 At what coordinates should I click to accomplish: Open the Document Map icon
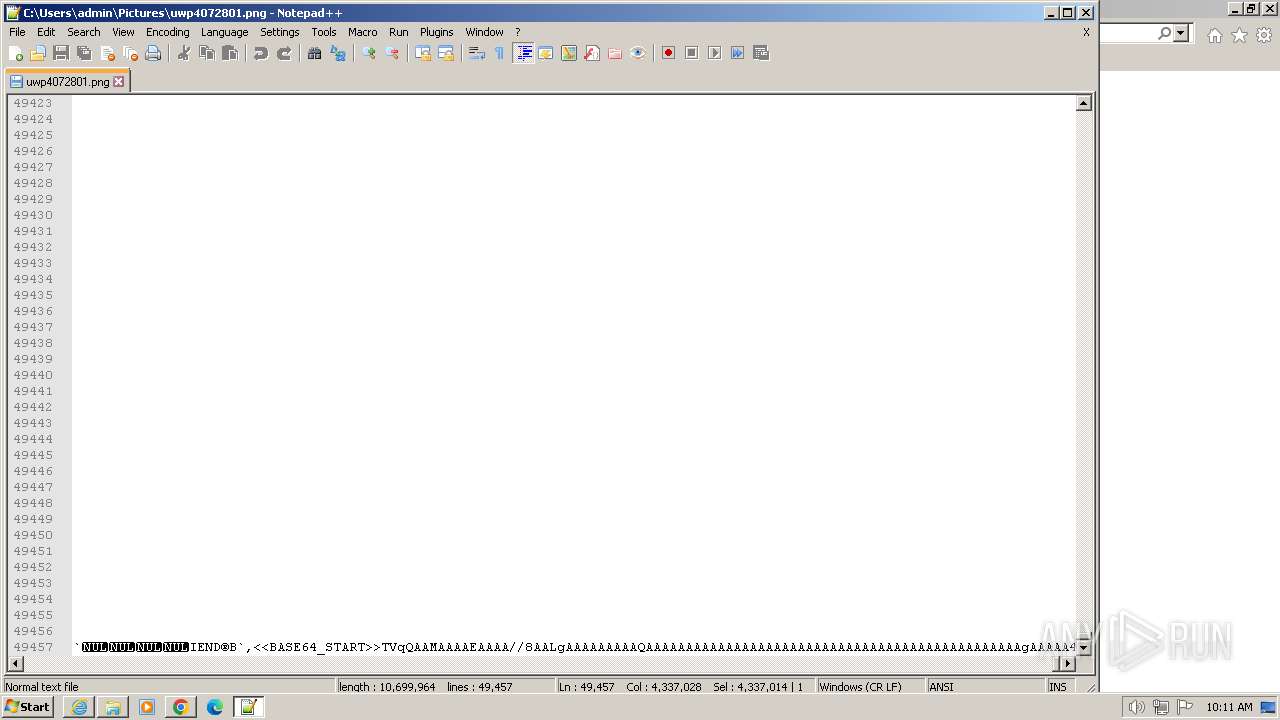569,53
